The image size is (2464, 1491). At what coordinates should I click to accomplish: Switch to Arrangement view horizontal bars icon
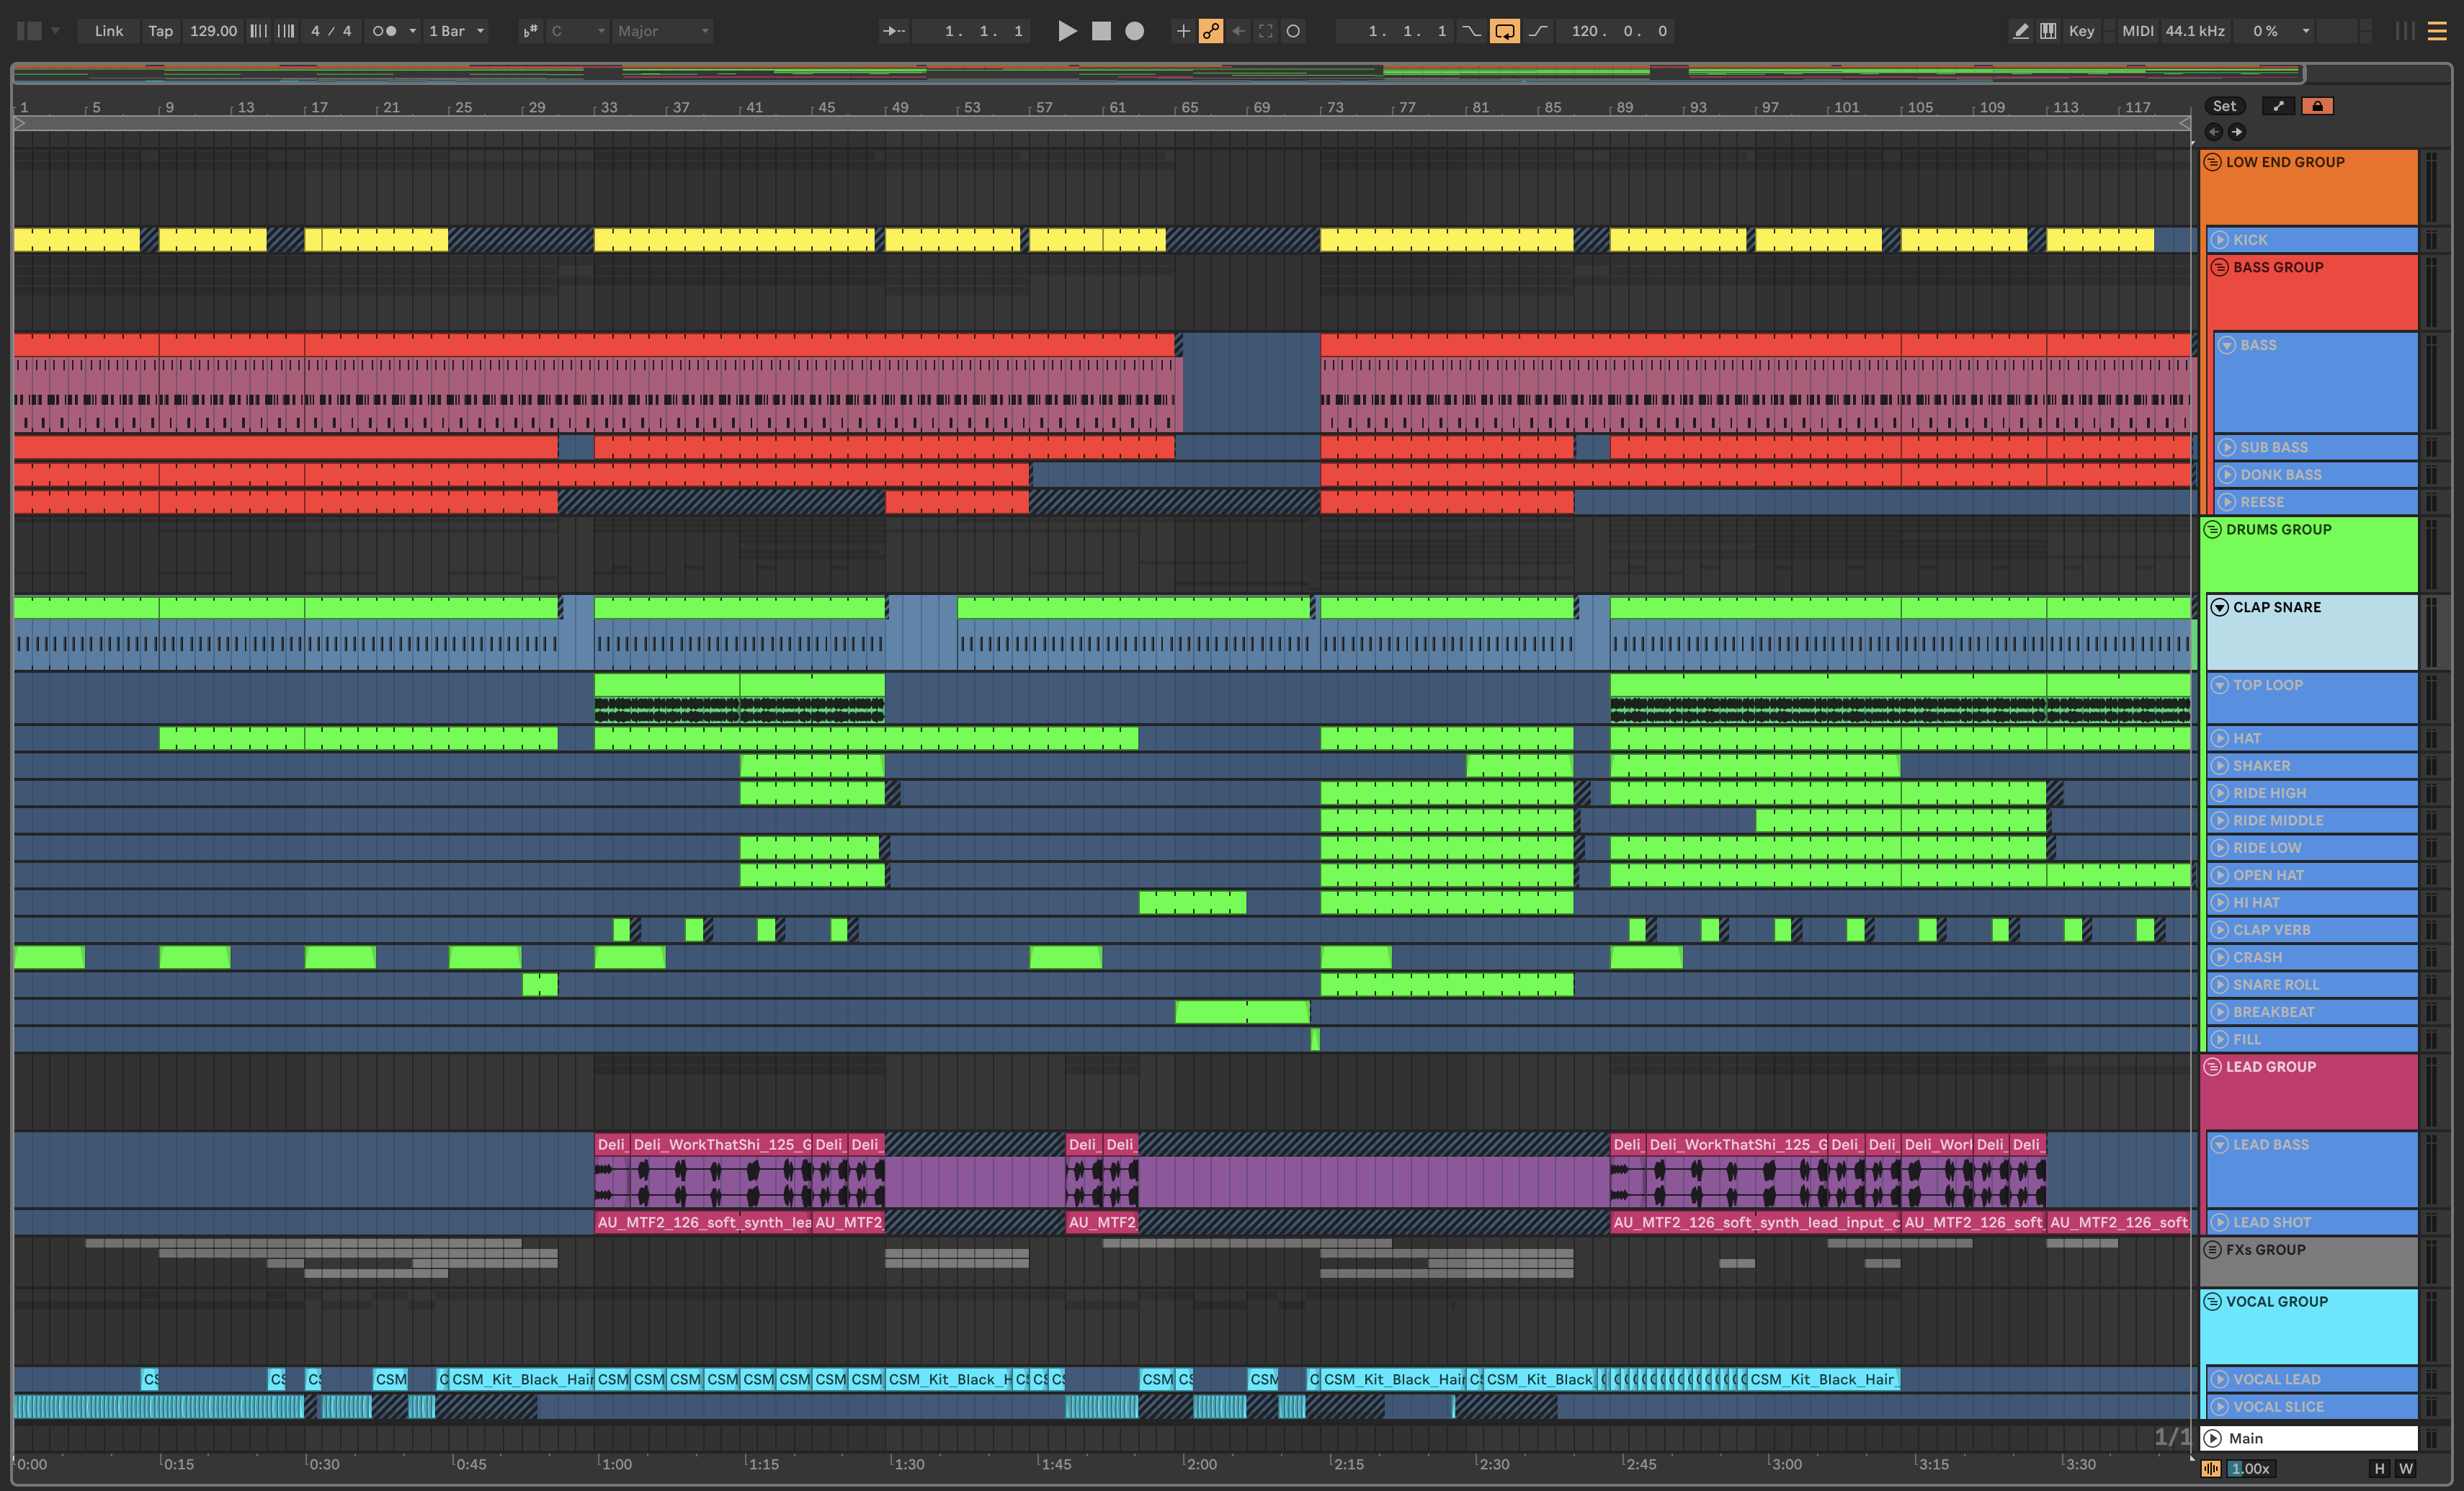tap(2437, 31)
